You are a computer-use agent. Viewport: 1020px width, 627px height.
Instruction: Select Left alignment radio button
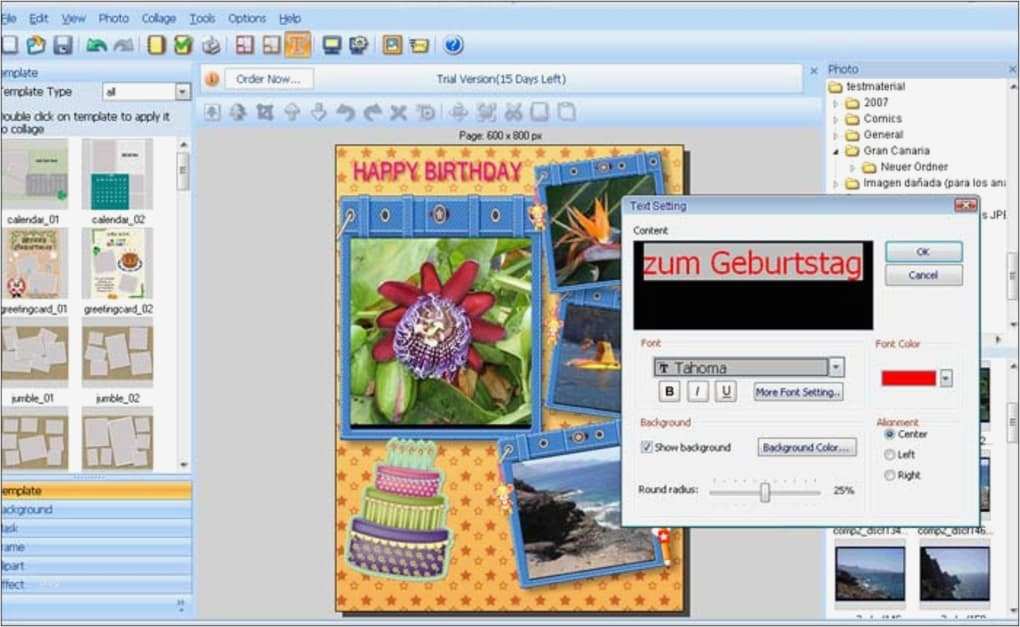(889, 455)
